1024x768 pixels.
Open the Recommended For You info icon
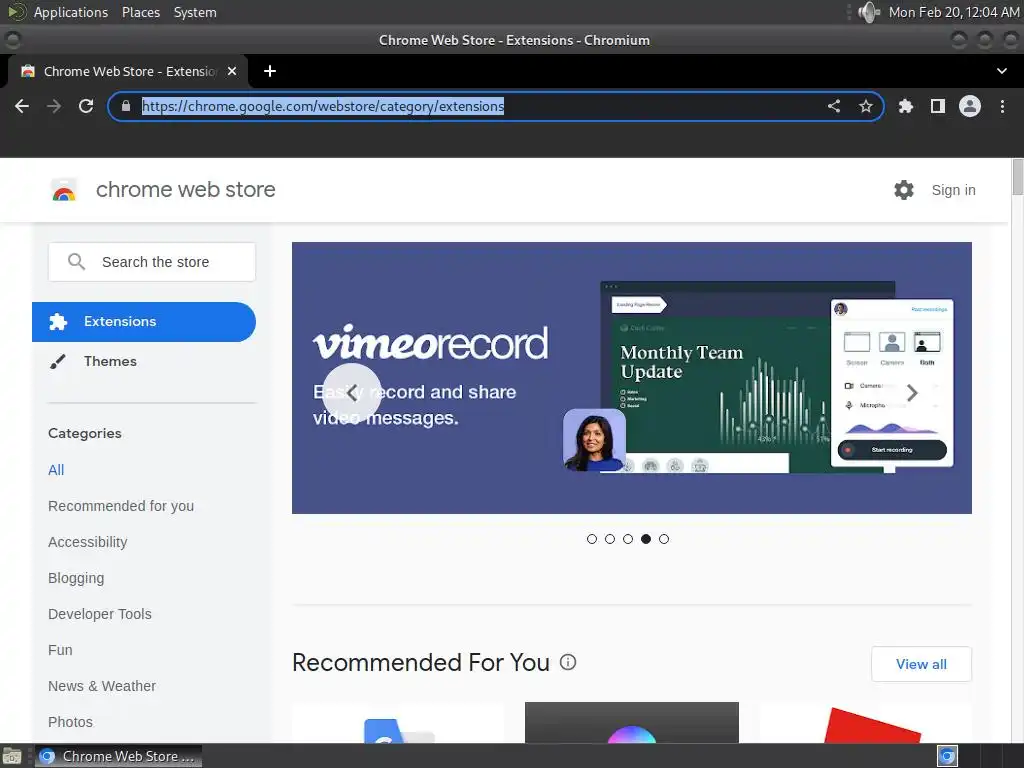(x=568, y=662)
